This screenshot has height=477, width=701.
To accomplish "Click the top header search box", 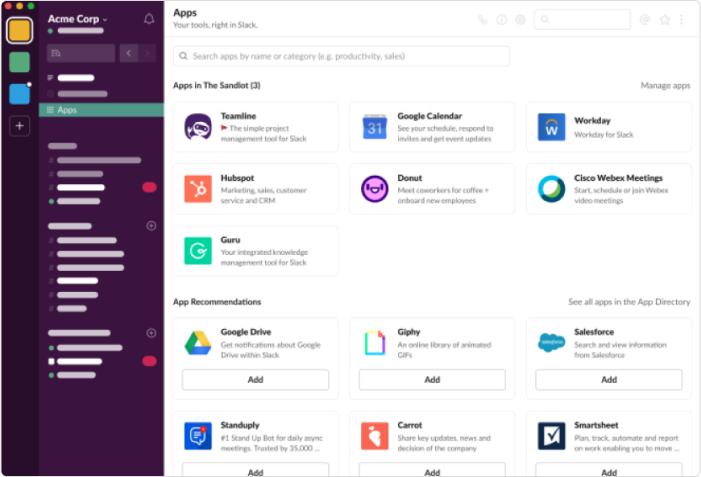I will point(582,20).
